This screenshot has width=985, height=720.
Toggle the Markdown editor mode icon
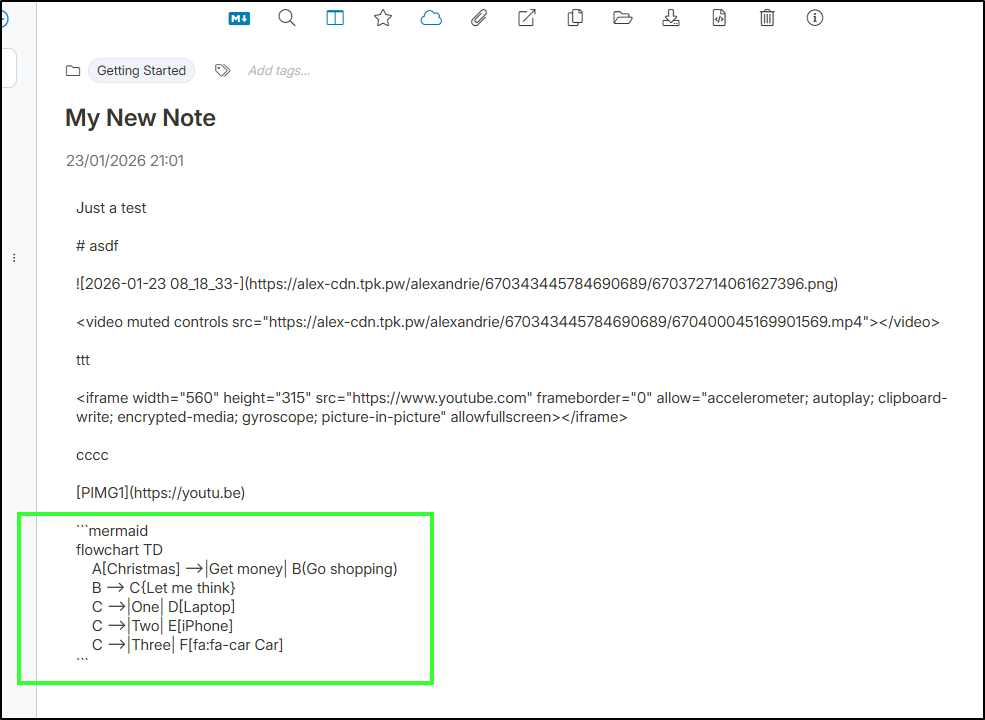239,18
